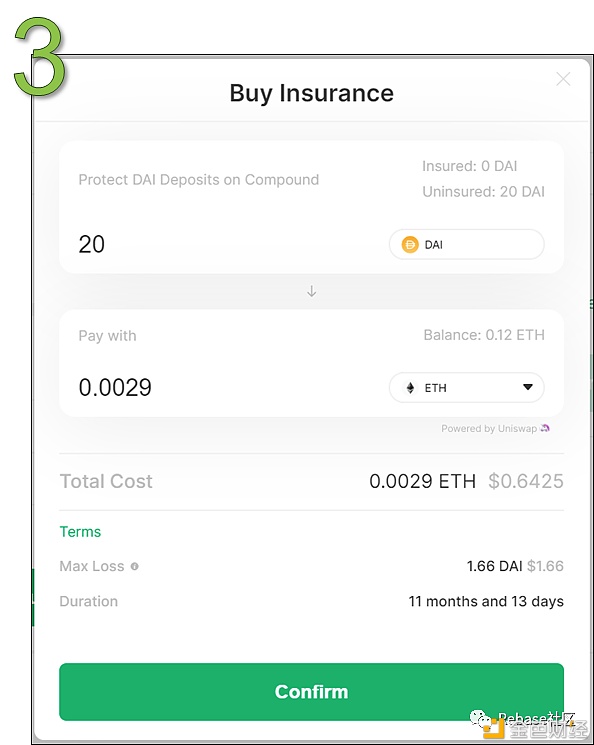
Task: Open the DAI token selector
Action: 467,245
